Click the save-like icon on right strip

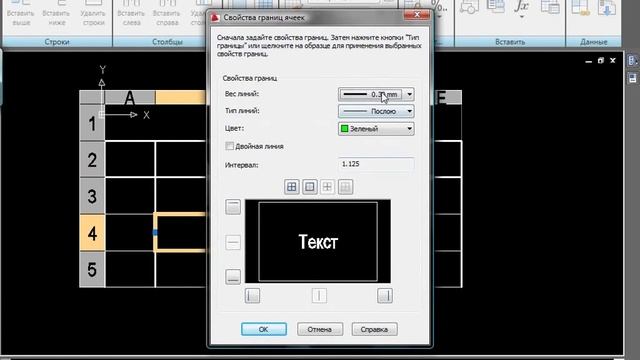[x=633, y=78]
